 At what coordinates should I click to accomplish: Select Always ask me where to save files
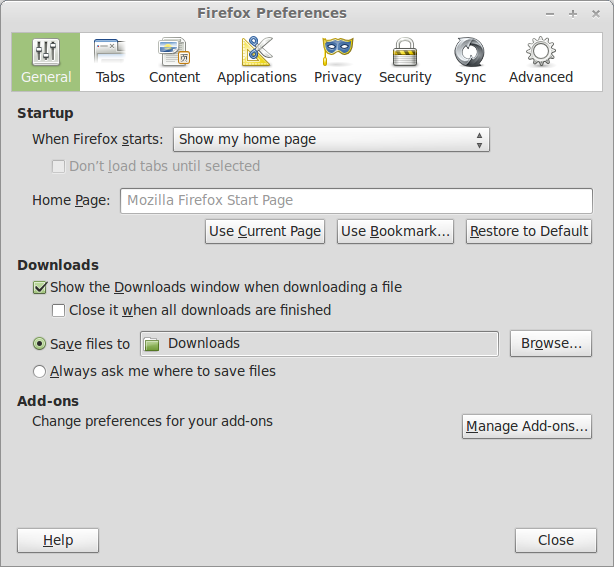point(39,371)
